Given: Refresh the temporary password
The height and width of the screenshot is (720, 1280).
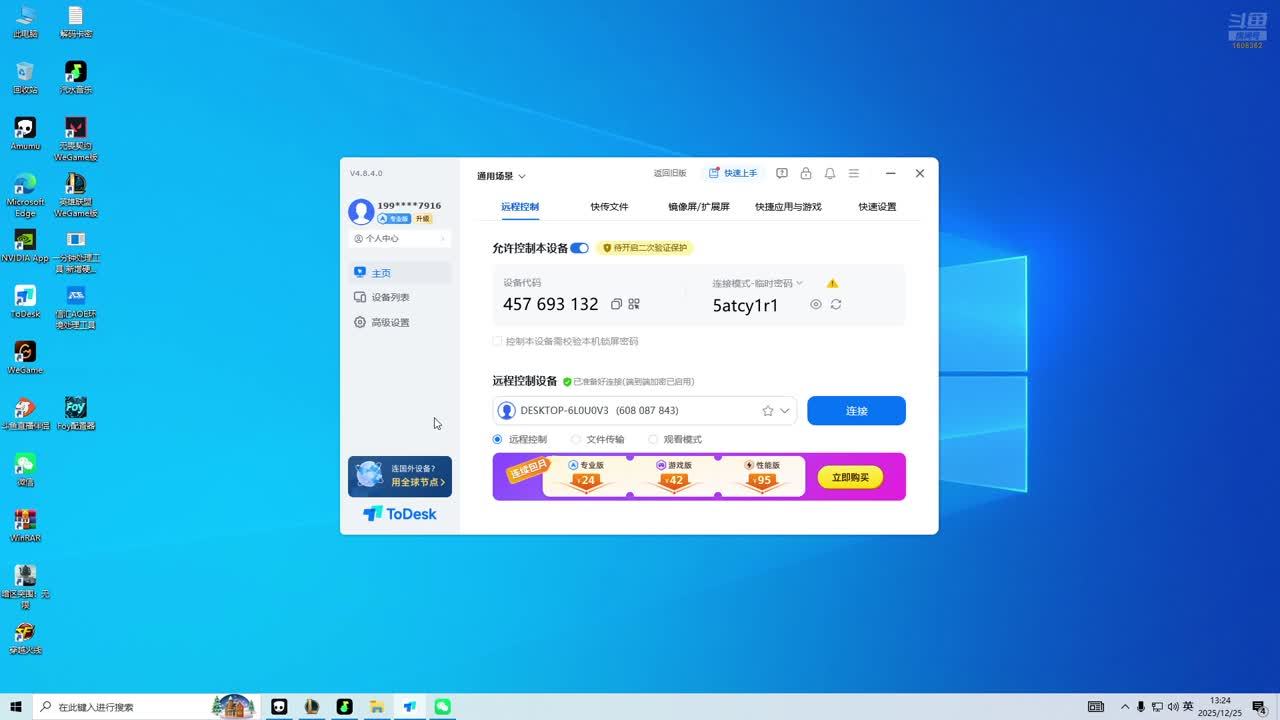Looking at the screenshot, I should [x=836, y=304].
